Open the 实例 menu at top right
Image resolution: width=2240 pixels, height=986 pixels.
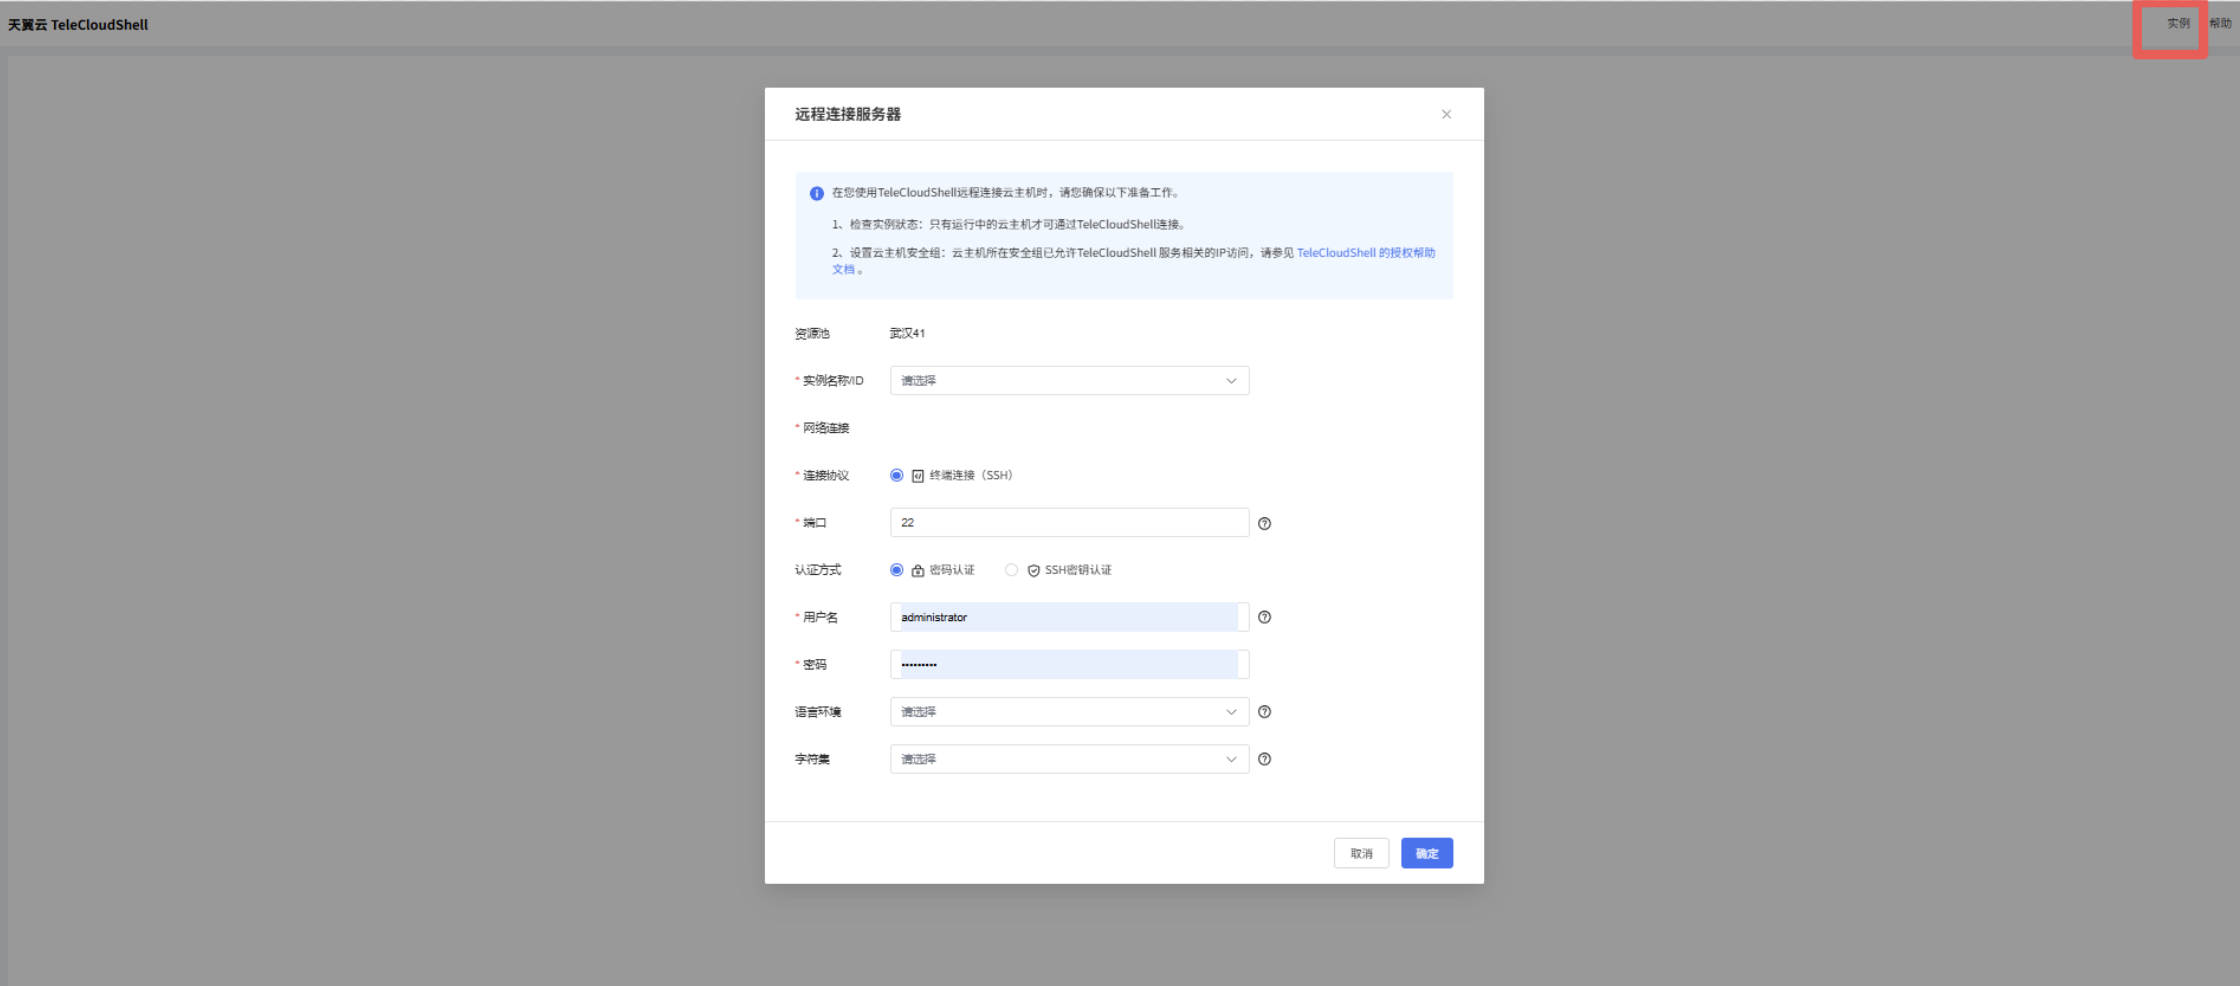(x=2178, y=23)
